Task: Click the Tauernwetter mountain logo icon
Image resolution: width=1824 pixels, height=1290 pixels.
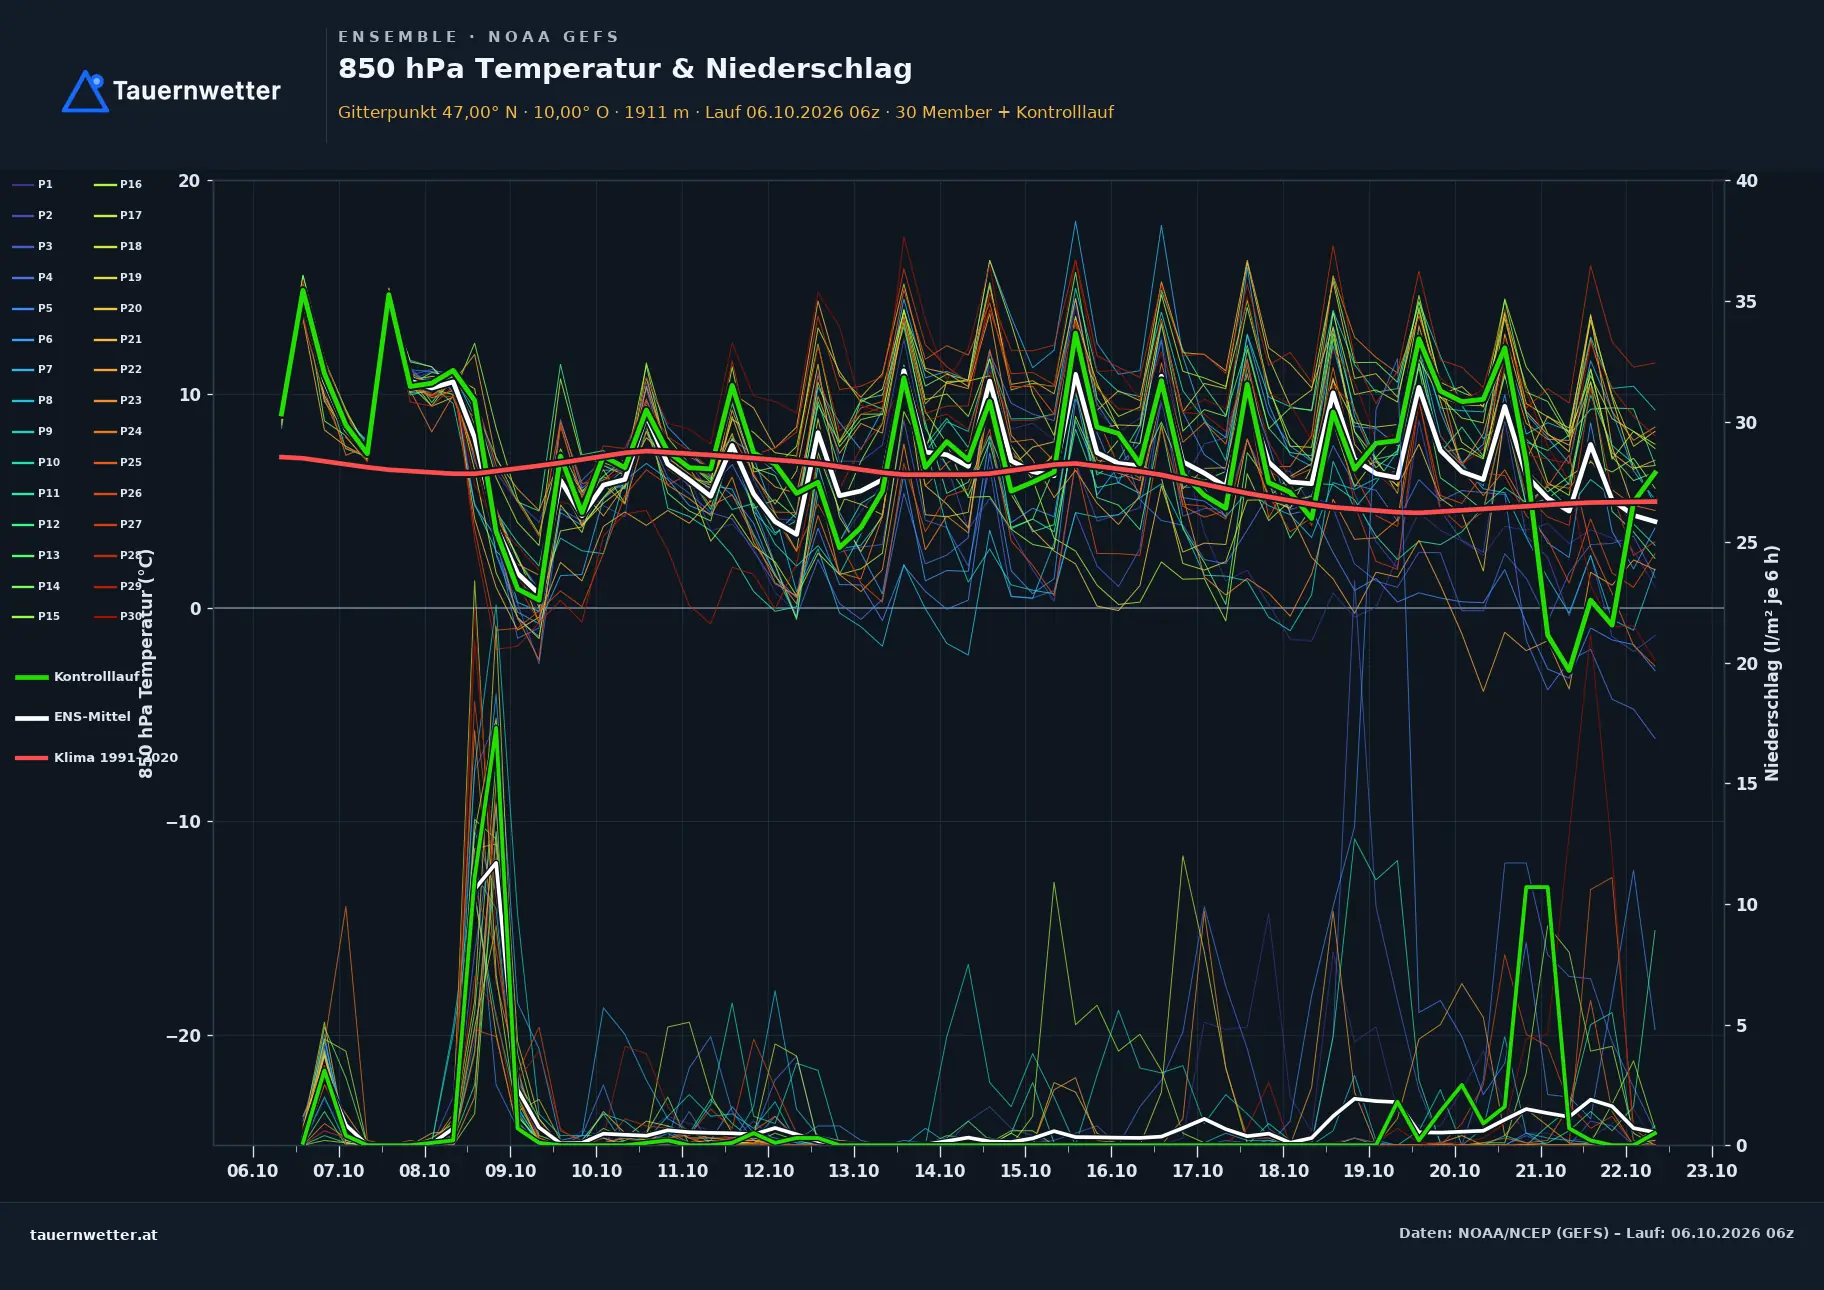Action: coord(85,91)
